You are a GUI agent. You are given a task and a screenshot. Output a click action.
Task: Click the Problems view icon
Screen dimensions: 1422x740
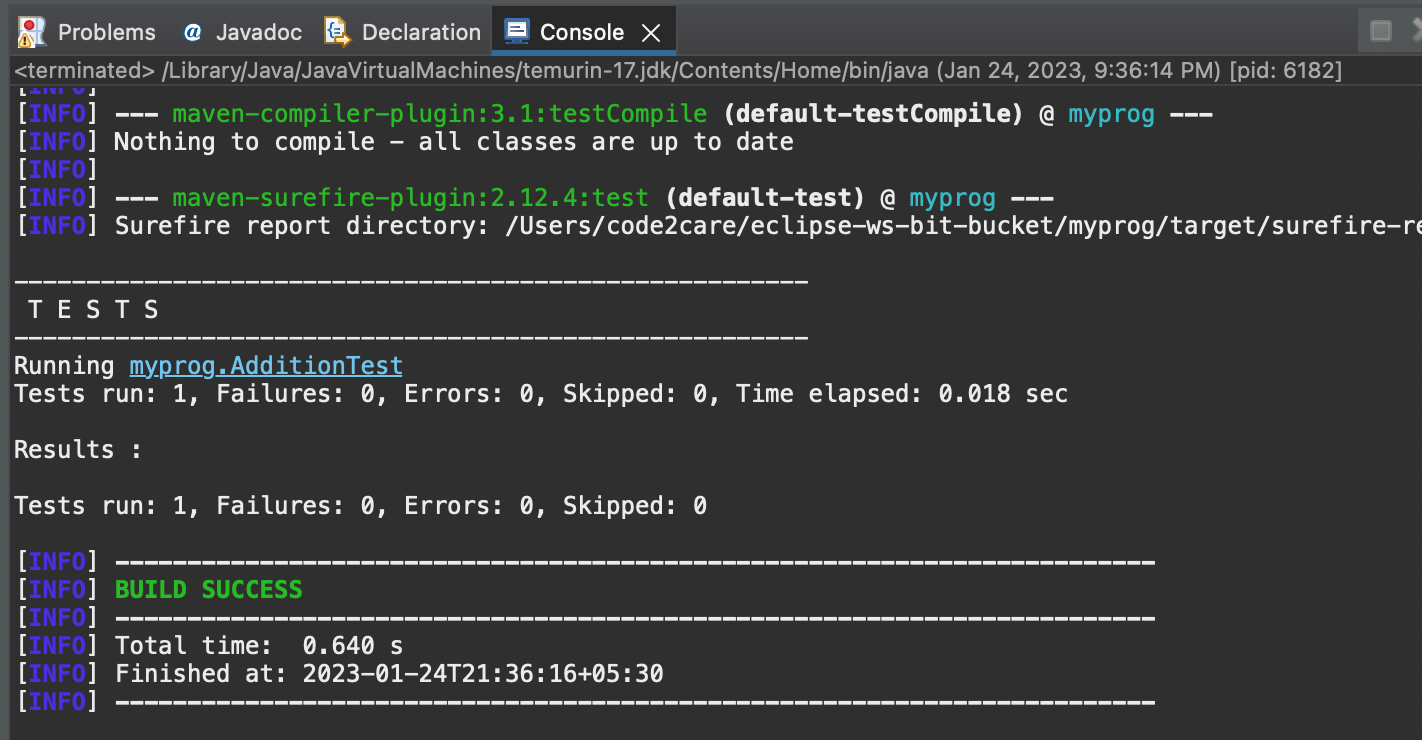coord(31,31)
